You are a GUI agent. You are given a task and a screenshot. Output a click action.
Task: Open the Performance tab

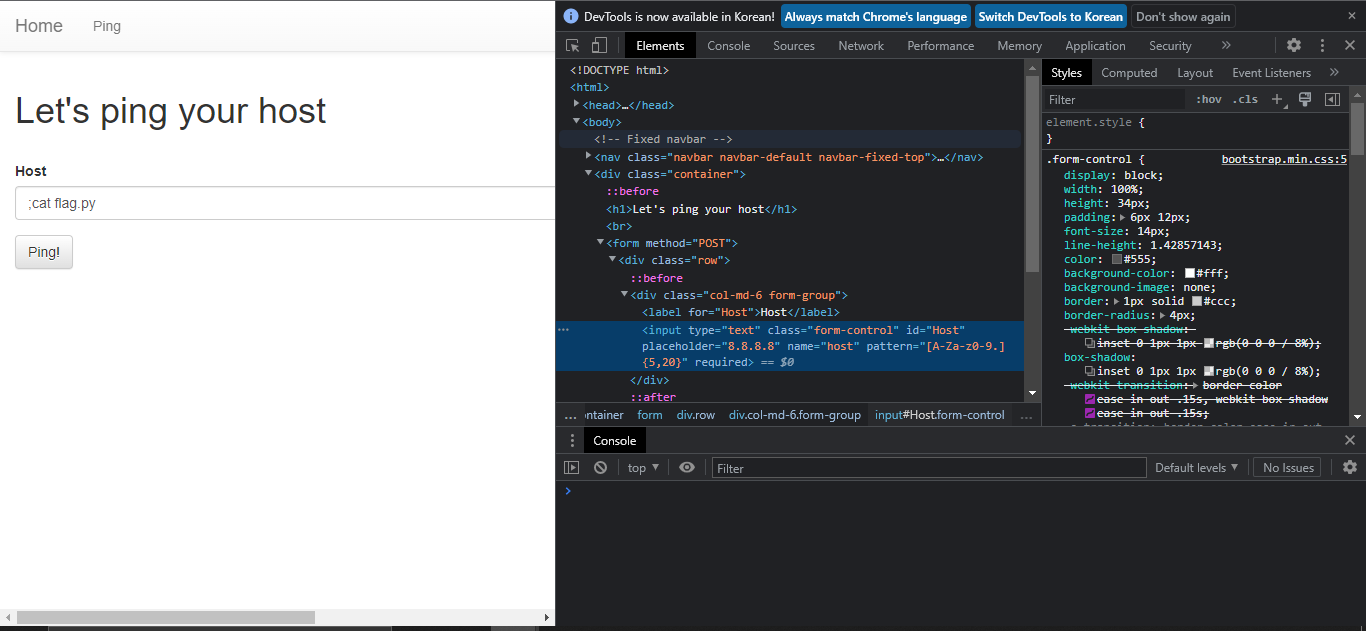[x=941, y=45]
